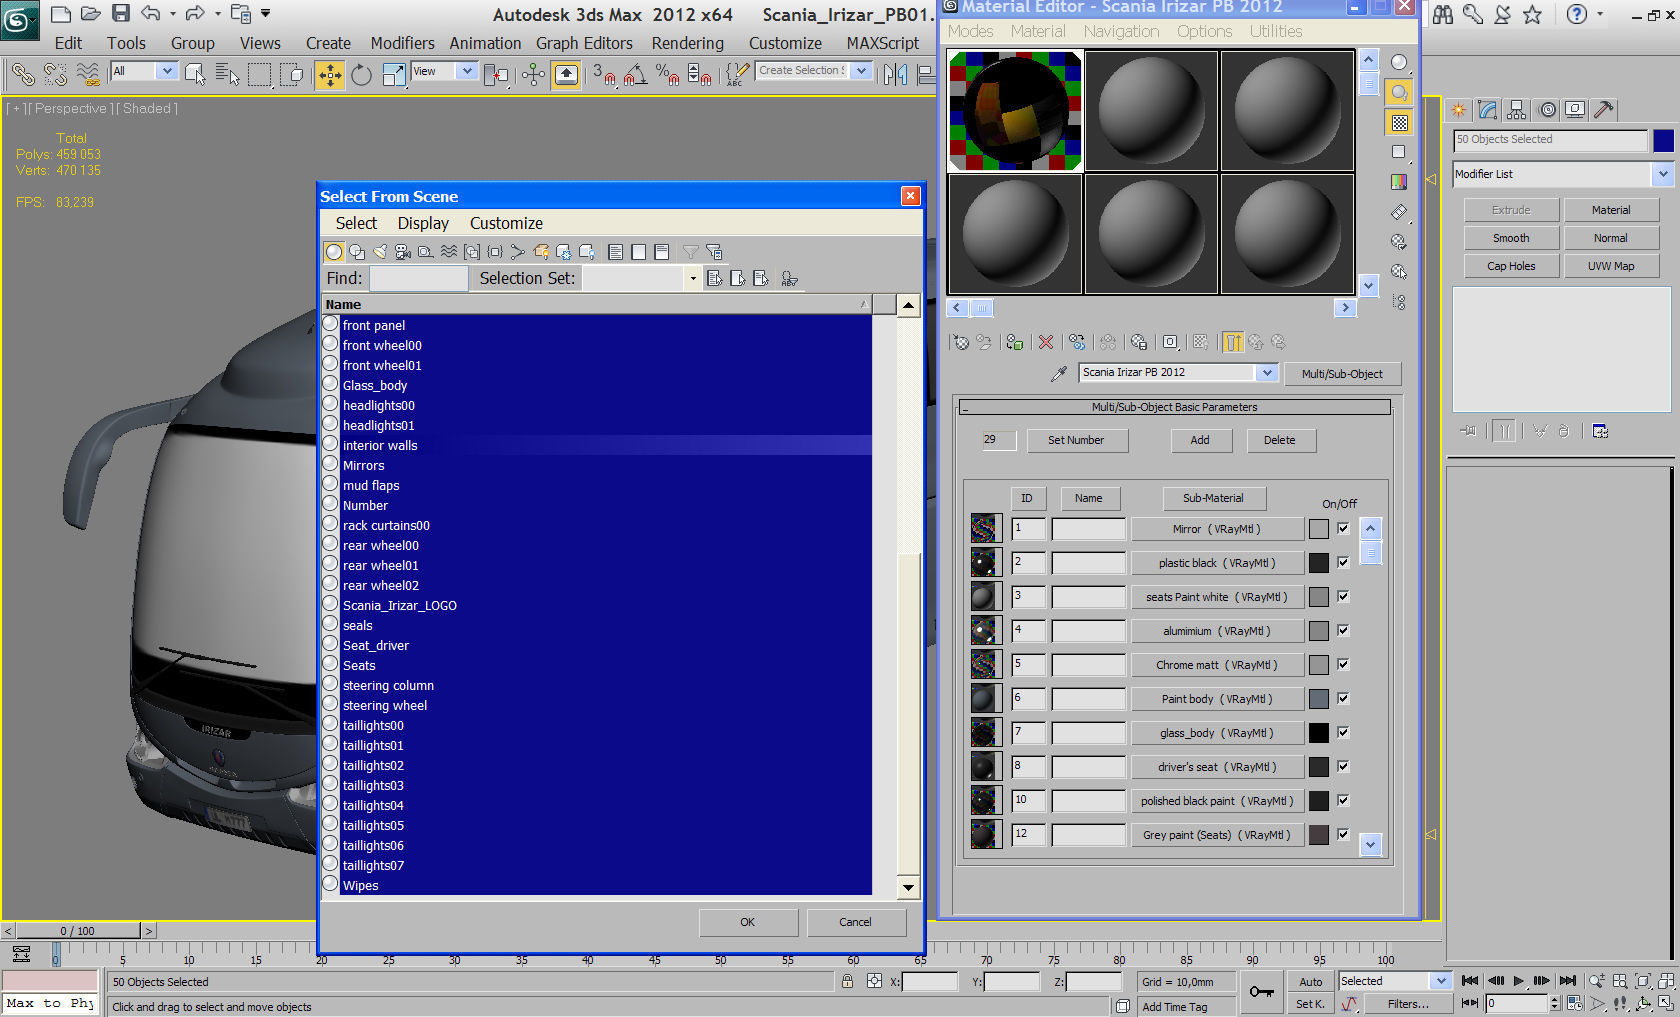This screenshot has width=1680, height=1017.
Task: Choose the Select and Rotate tool
Action: coord(361,74)
